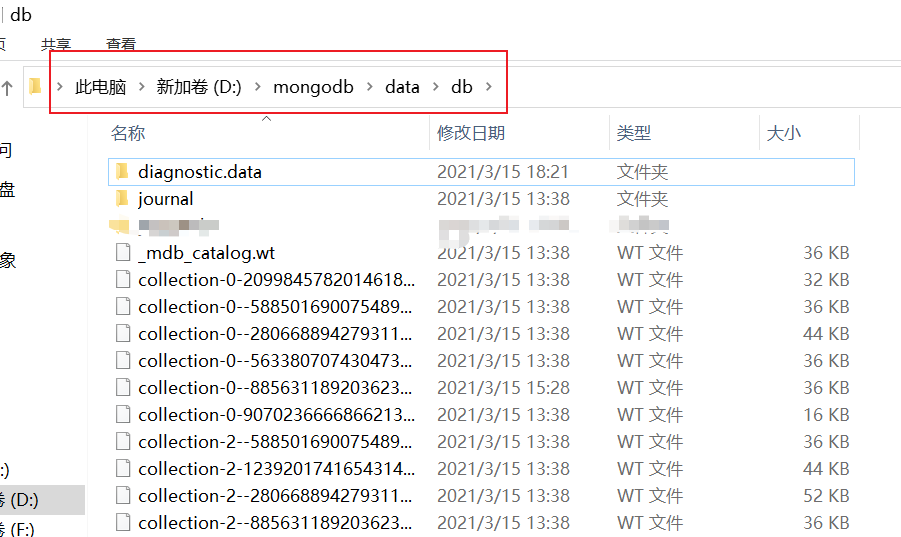901x537 pixels.
Task: Select the (D:) drive in navigation pane
Action: pyautogui.click(x=41, y=500)
